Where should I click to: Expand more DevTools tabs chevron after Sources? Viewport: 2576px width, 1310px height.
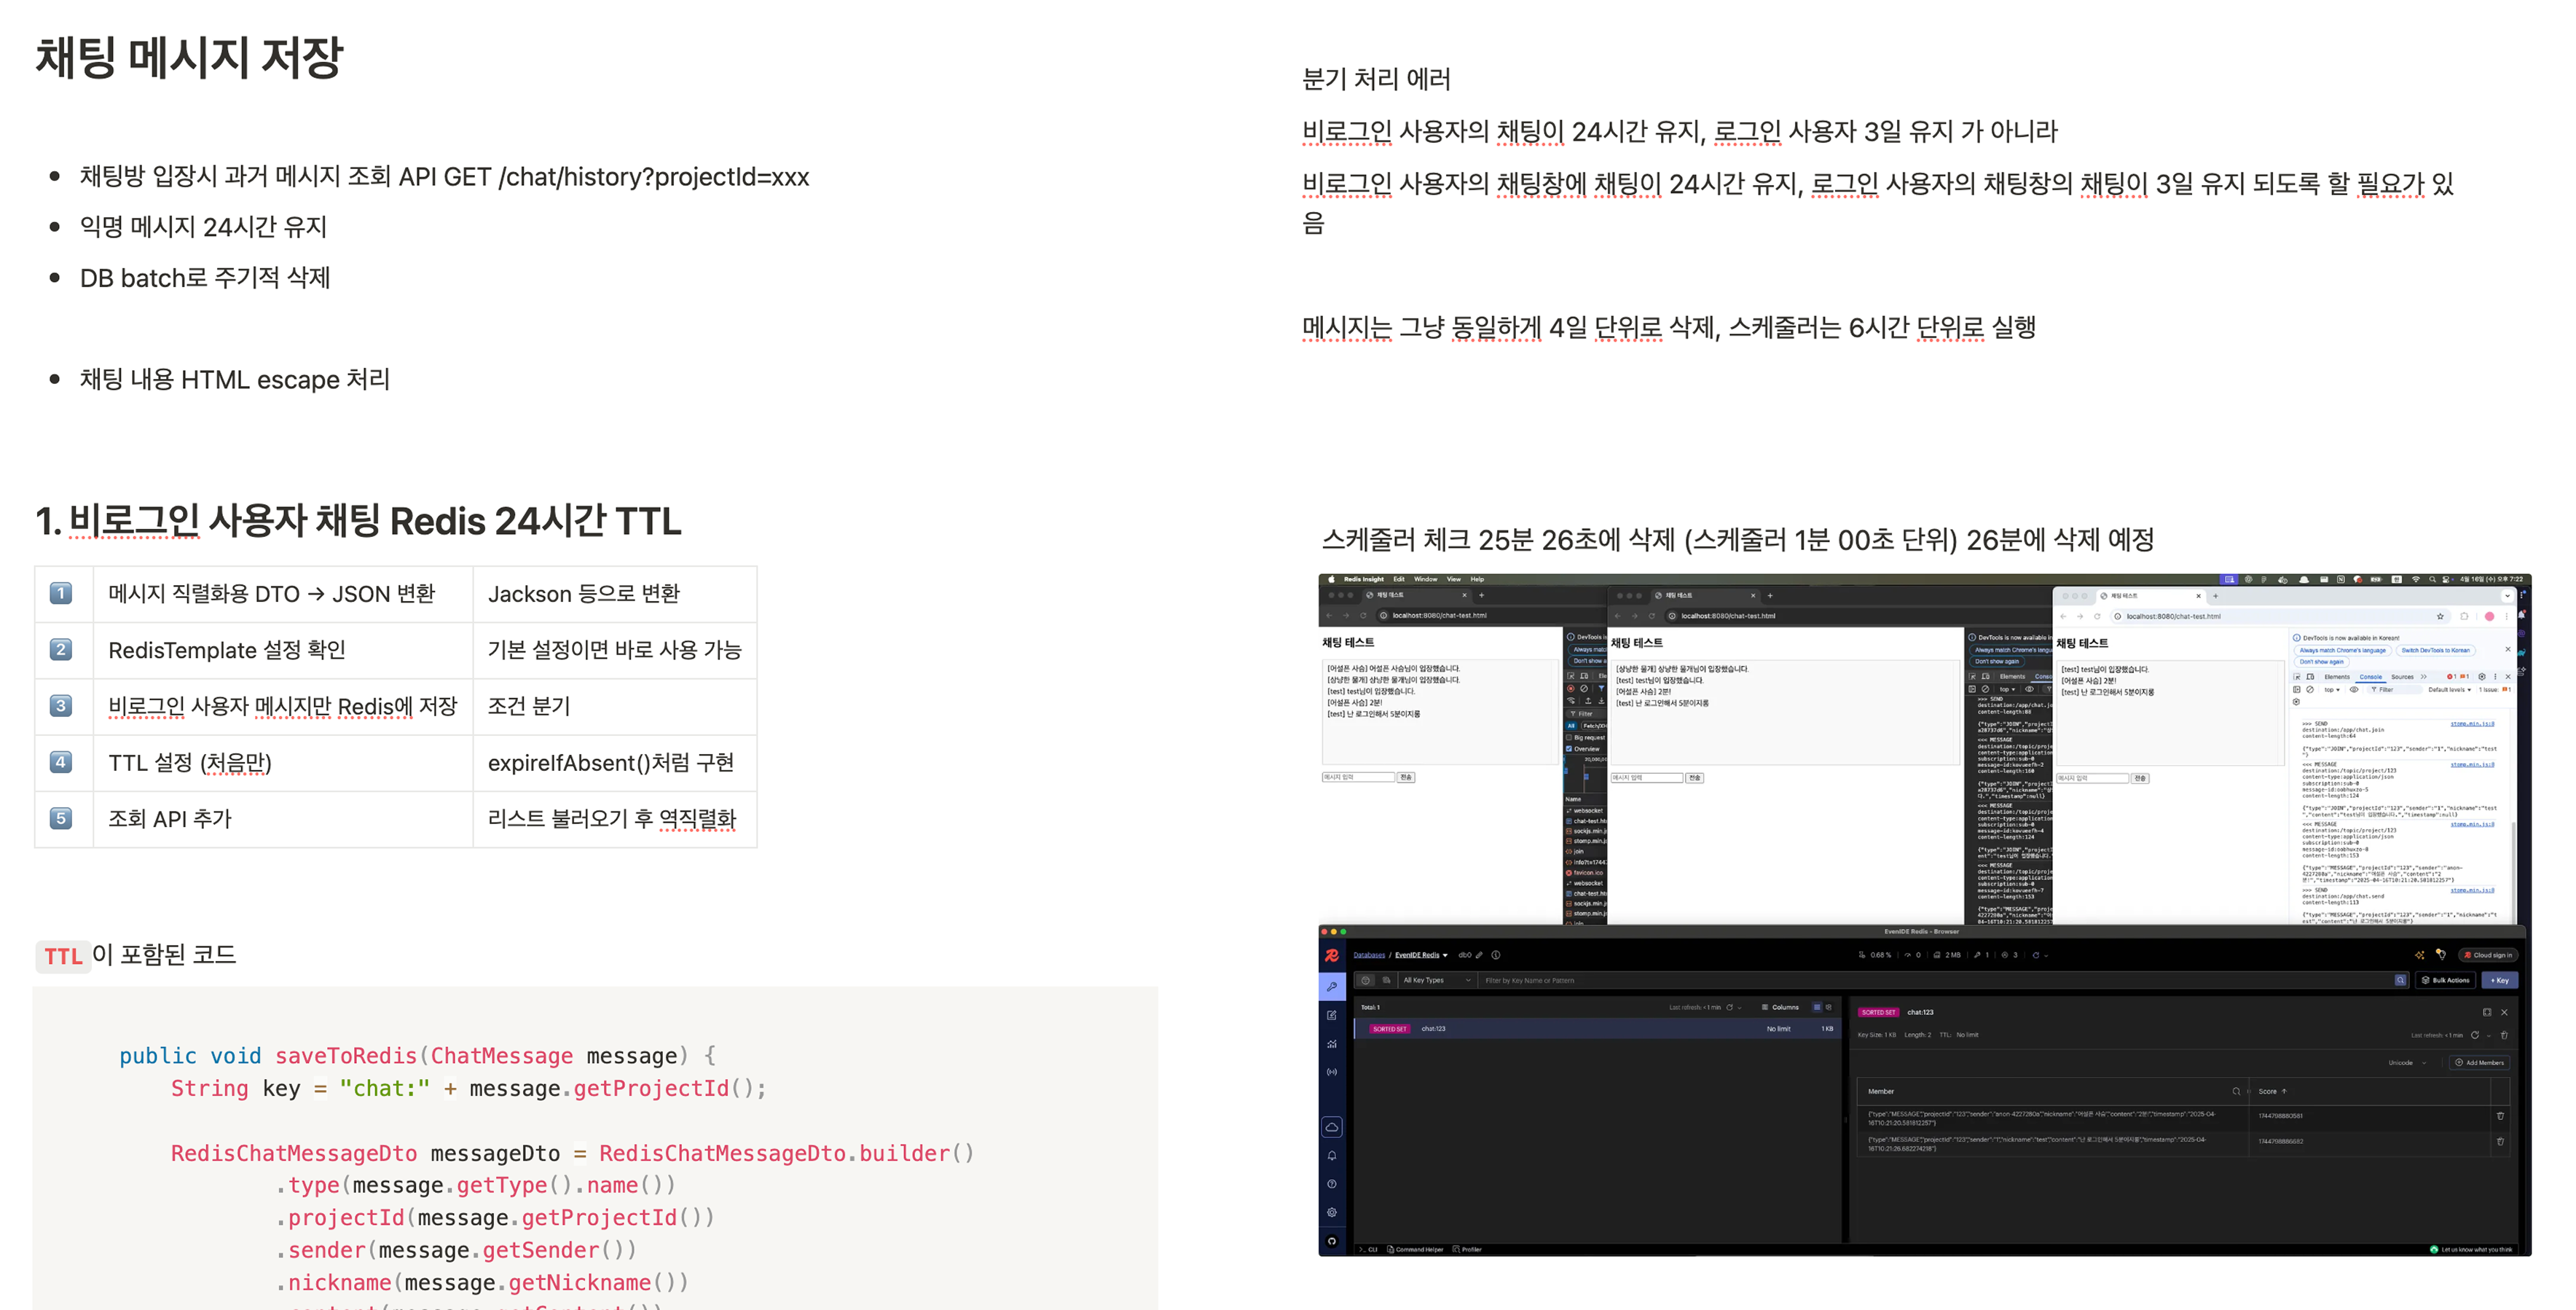(2423, 677)
